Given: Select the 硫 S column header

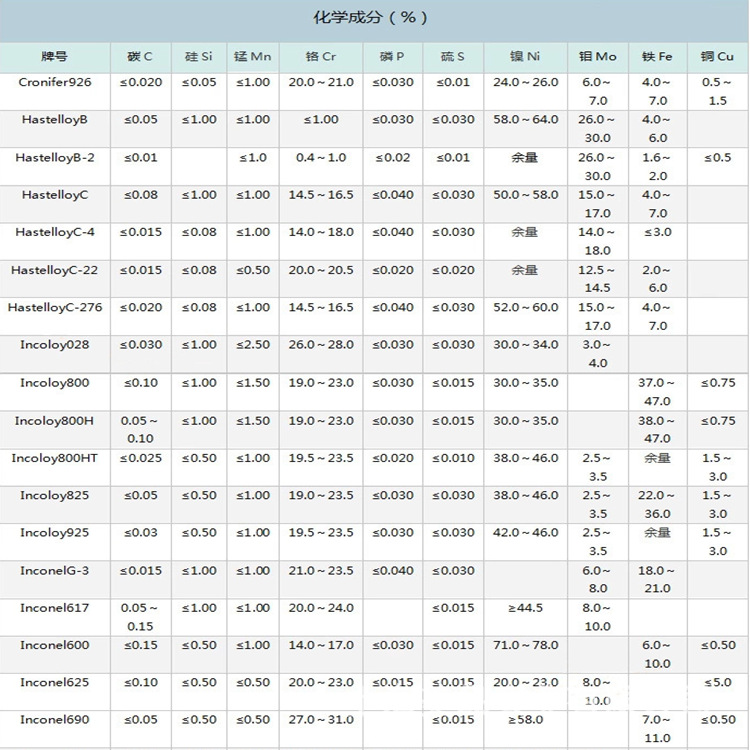Looking at the screenshot, I should click(452, 56).
